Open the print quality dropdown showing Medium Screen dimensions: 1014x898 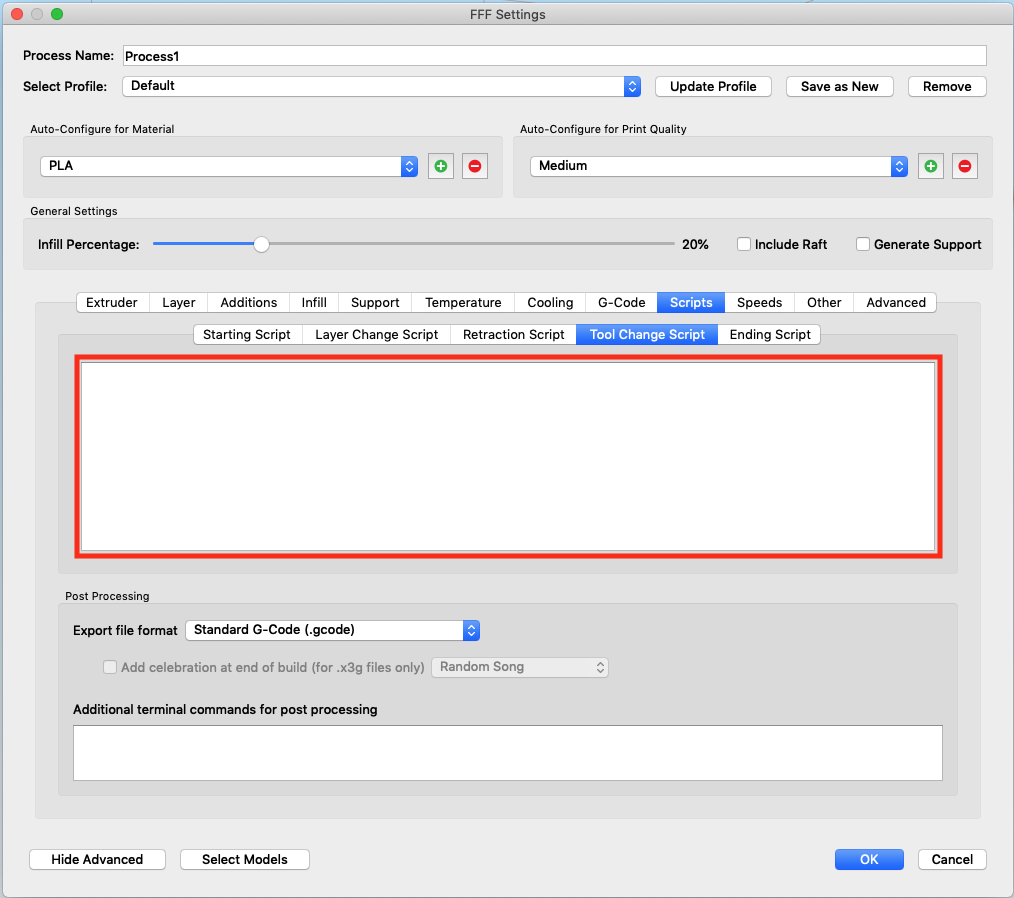tap(718, 166)
